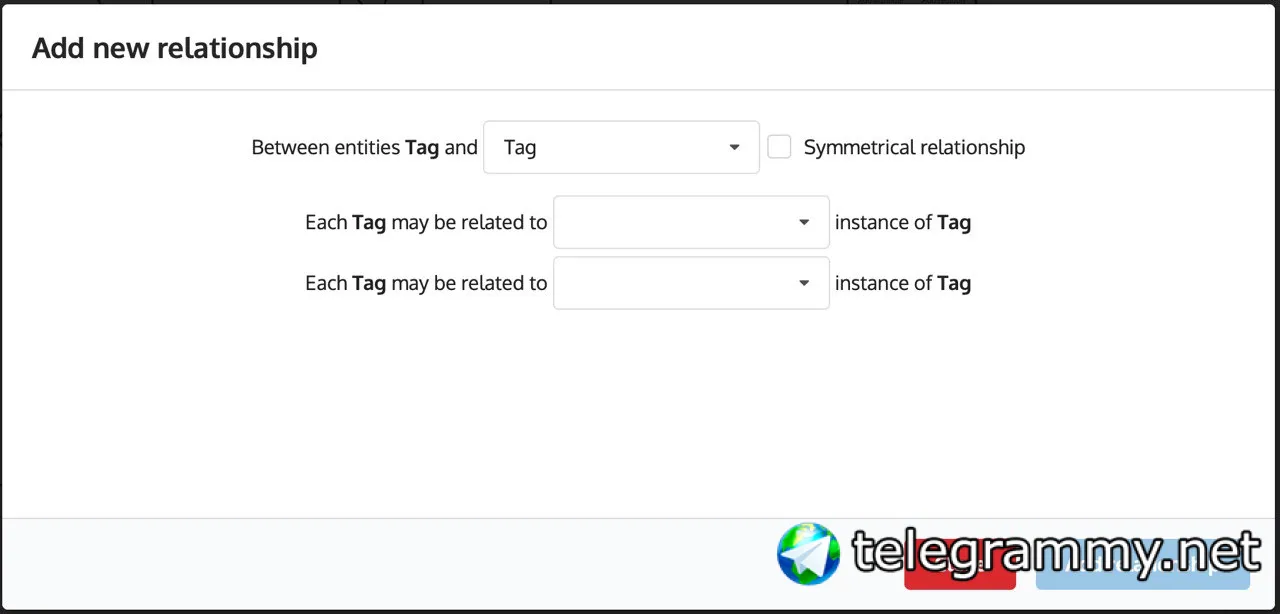The image size is (1280, 614).
Task: Click the caret arrow of the second cardinality dropdown
Action: [804, 283]
